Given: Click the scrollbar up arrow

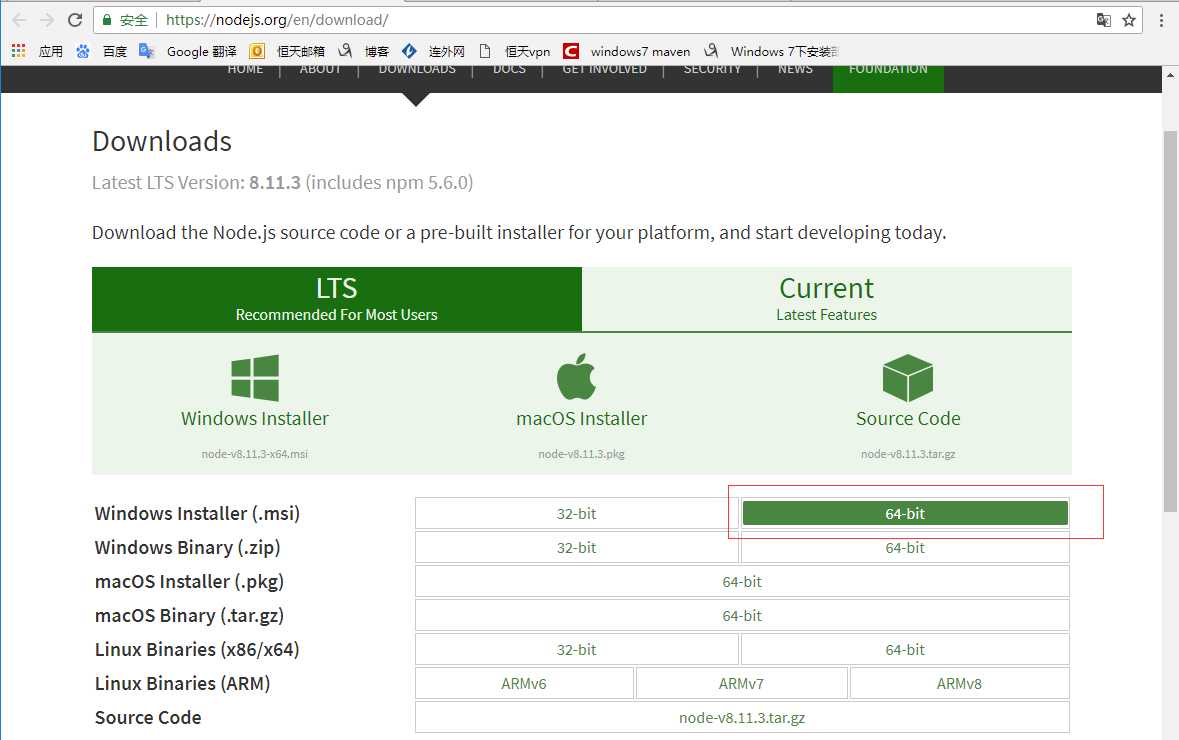Looking at the screenshot, I should pyautogui.click(x=1170, y=75).
